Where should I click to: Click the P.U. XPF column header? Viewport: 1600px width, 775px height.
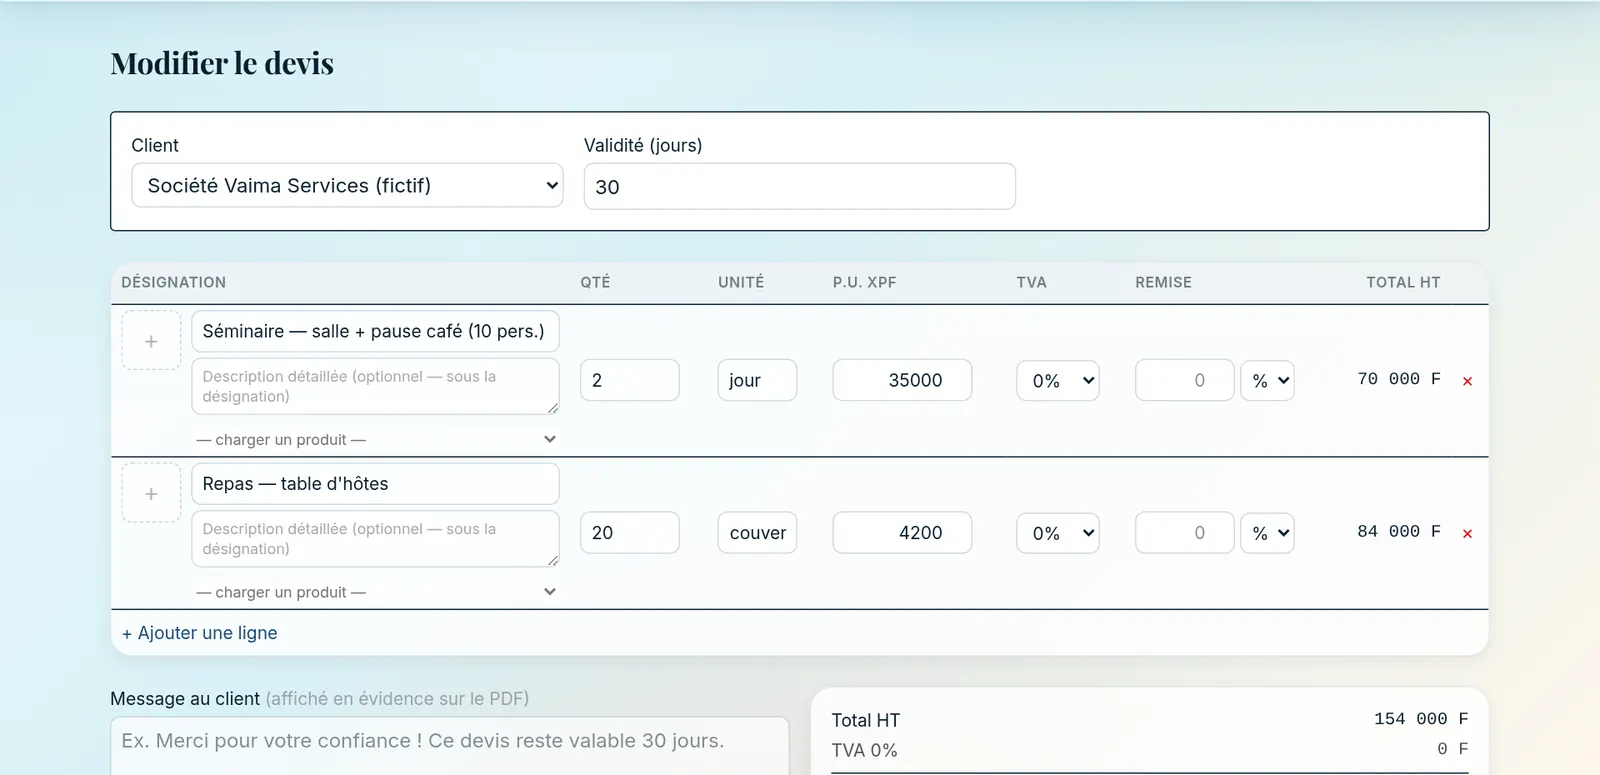(865, 282)
